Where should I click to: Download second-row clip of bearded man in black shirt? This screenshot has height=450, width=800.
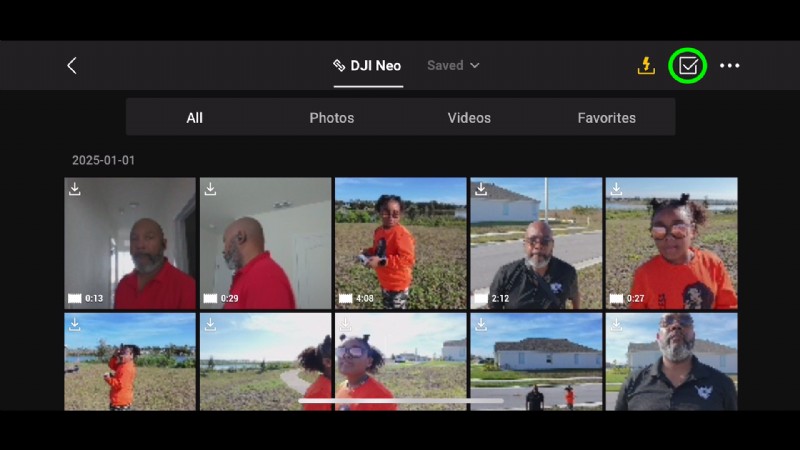click(x=616, y=324)
